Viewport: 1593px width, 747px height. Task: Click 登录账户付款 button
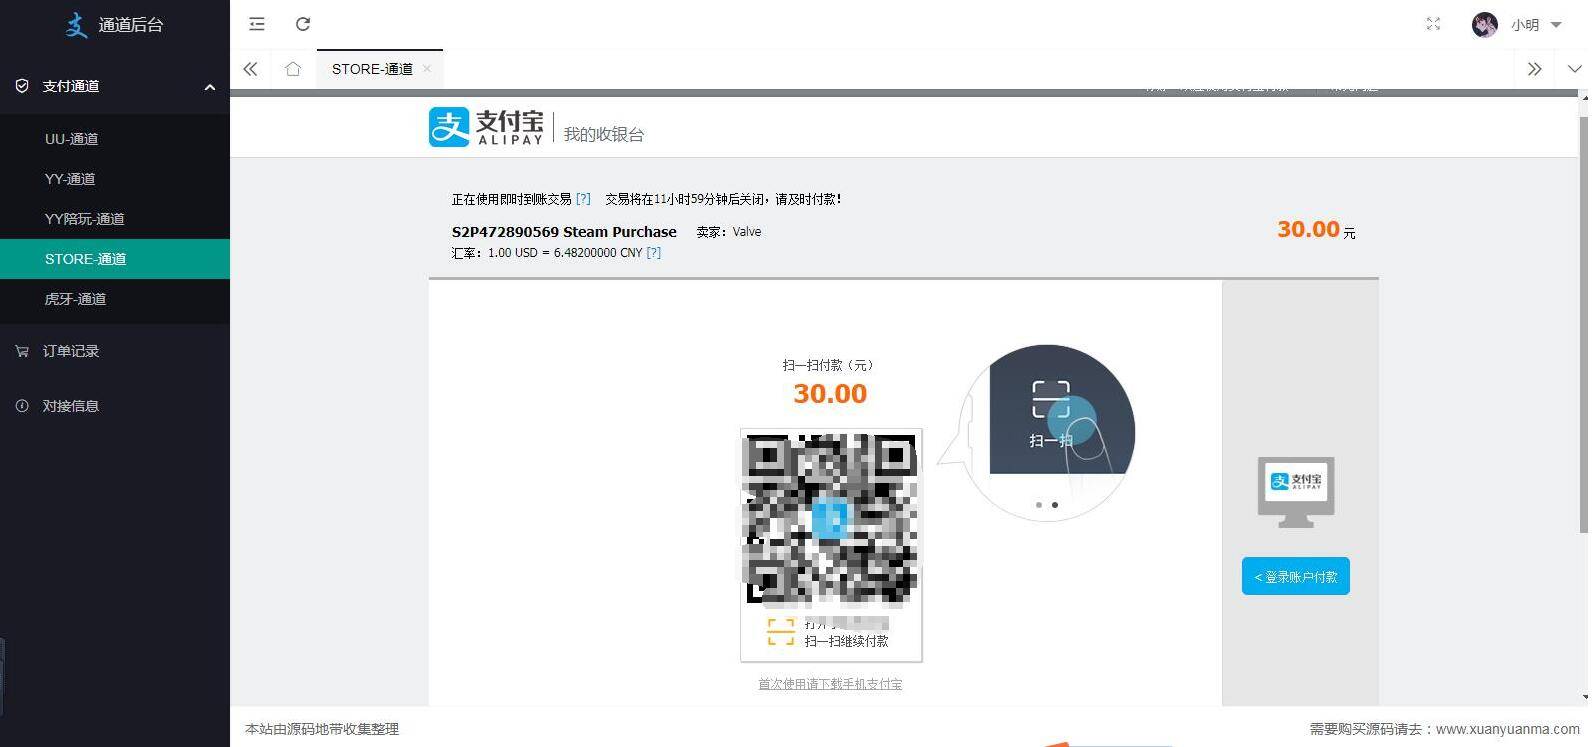[1296, 576]
